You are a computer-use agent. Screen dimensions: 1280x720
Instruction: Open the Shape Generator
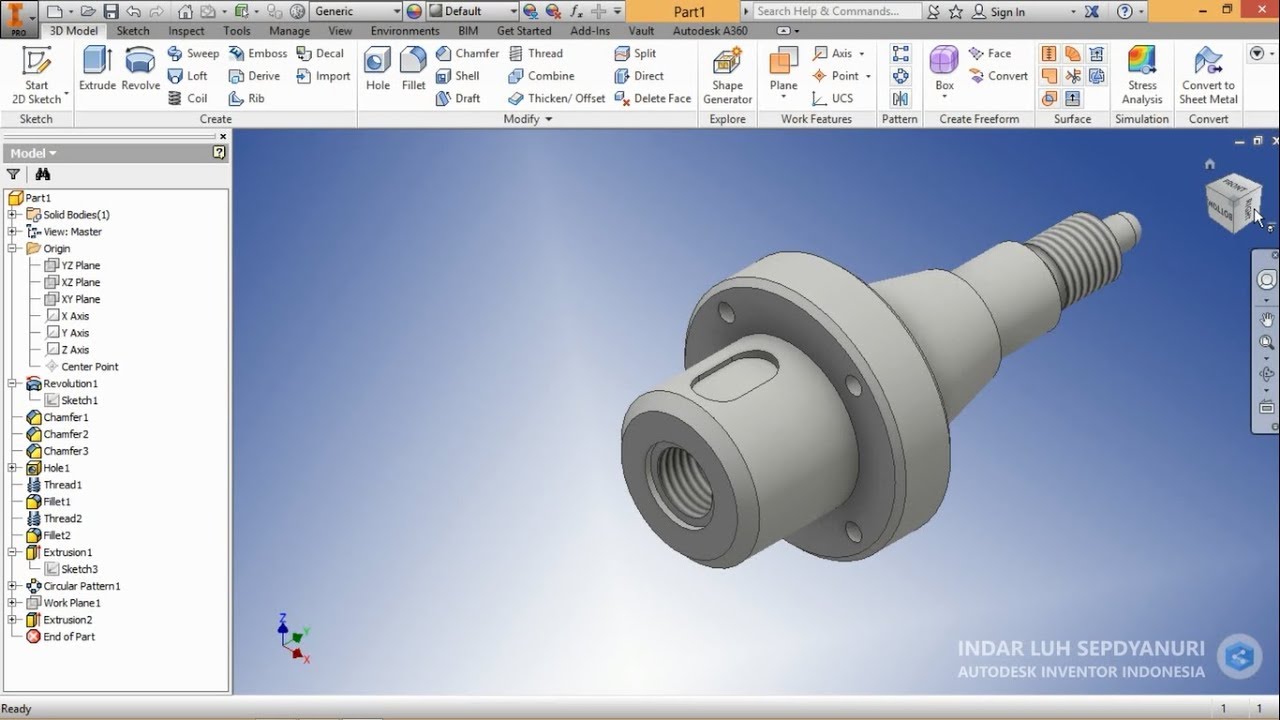coord(727,75)
